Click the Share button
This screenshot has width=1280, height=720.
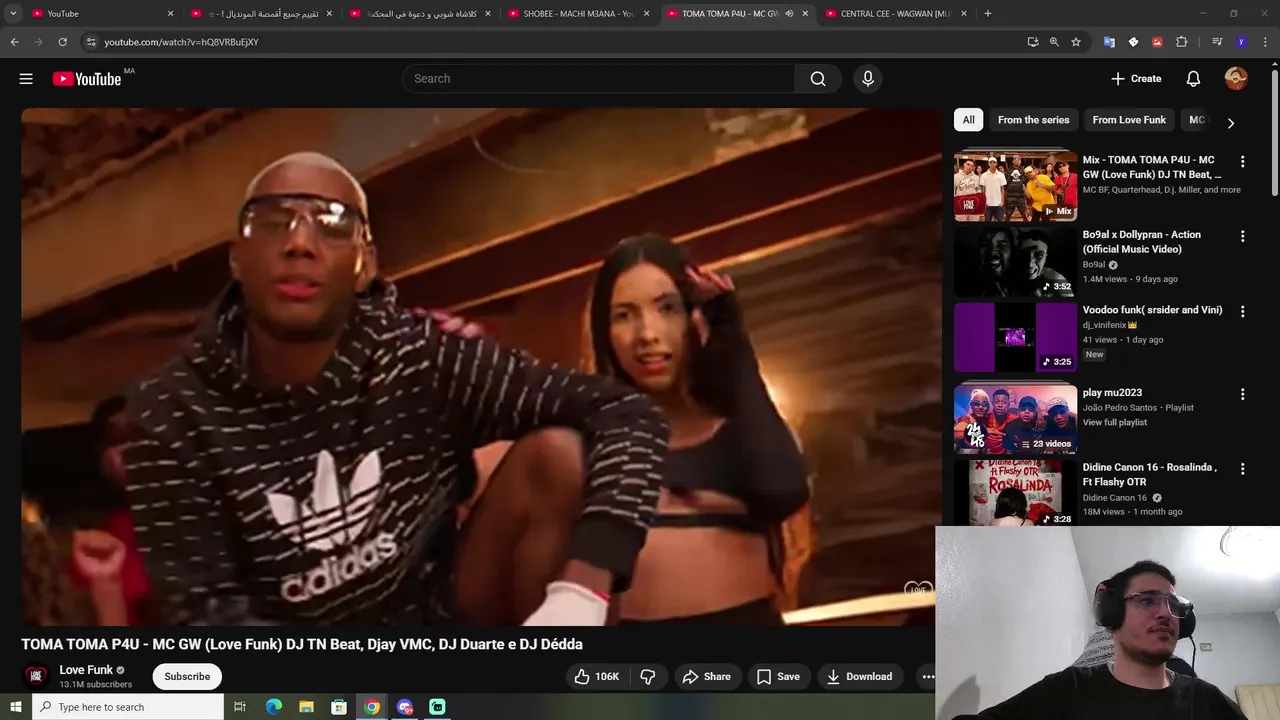coord(707,677)
